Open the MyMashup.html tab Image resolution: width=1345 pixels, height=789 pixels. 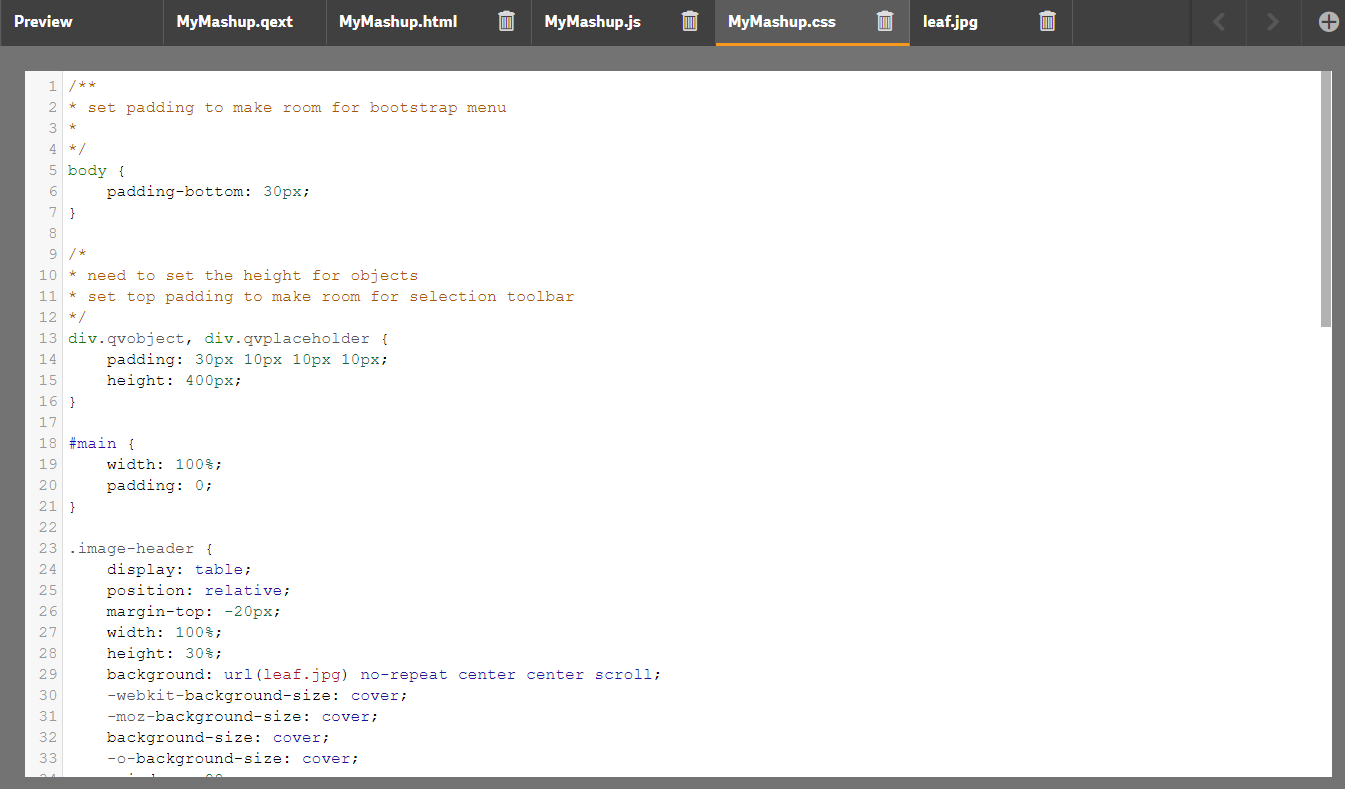coord(398,21)
